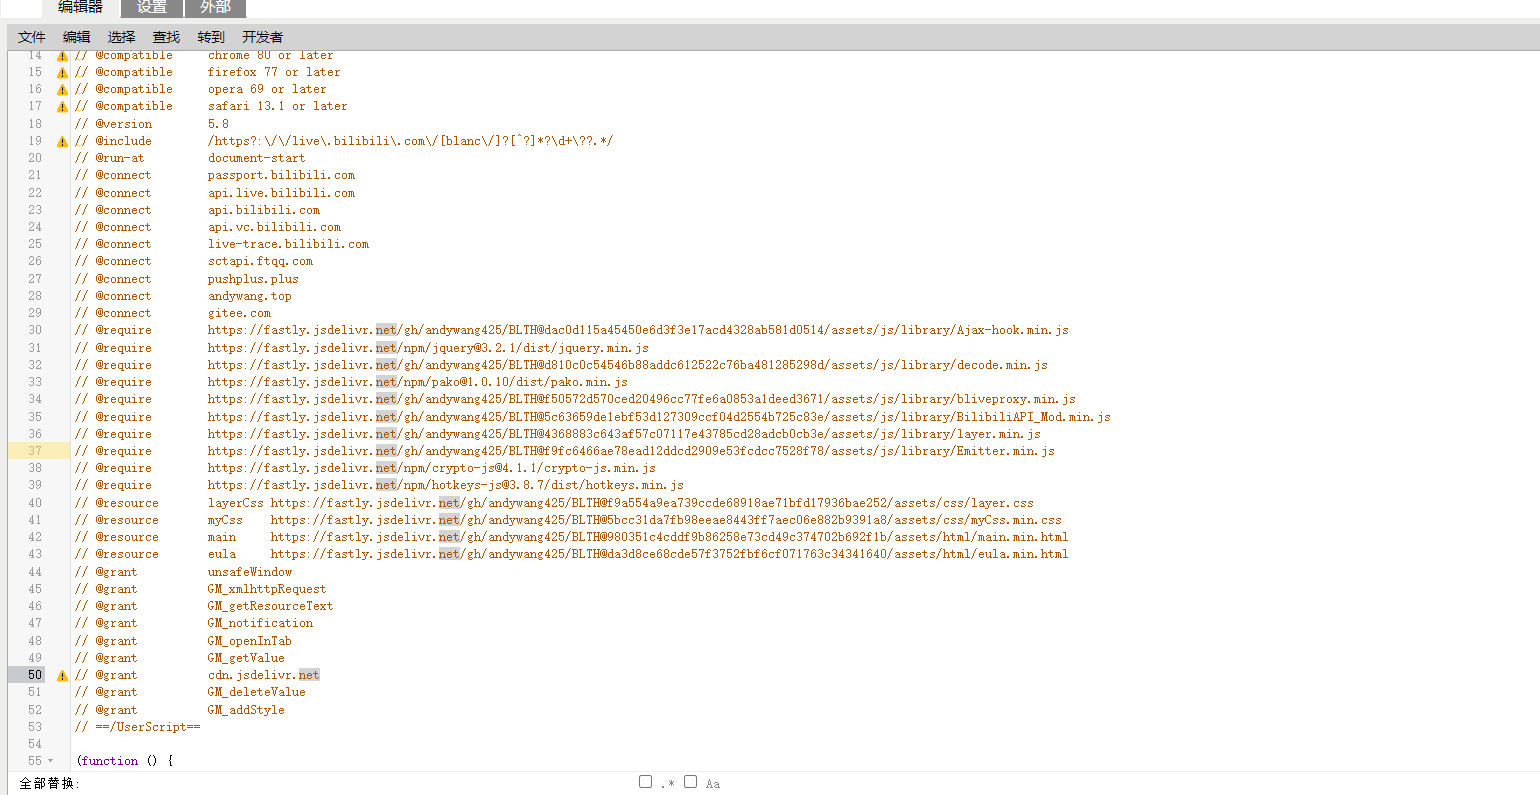Click the warning icon next to the @include line

pyautogui.click(x=61, y=140)
